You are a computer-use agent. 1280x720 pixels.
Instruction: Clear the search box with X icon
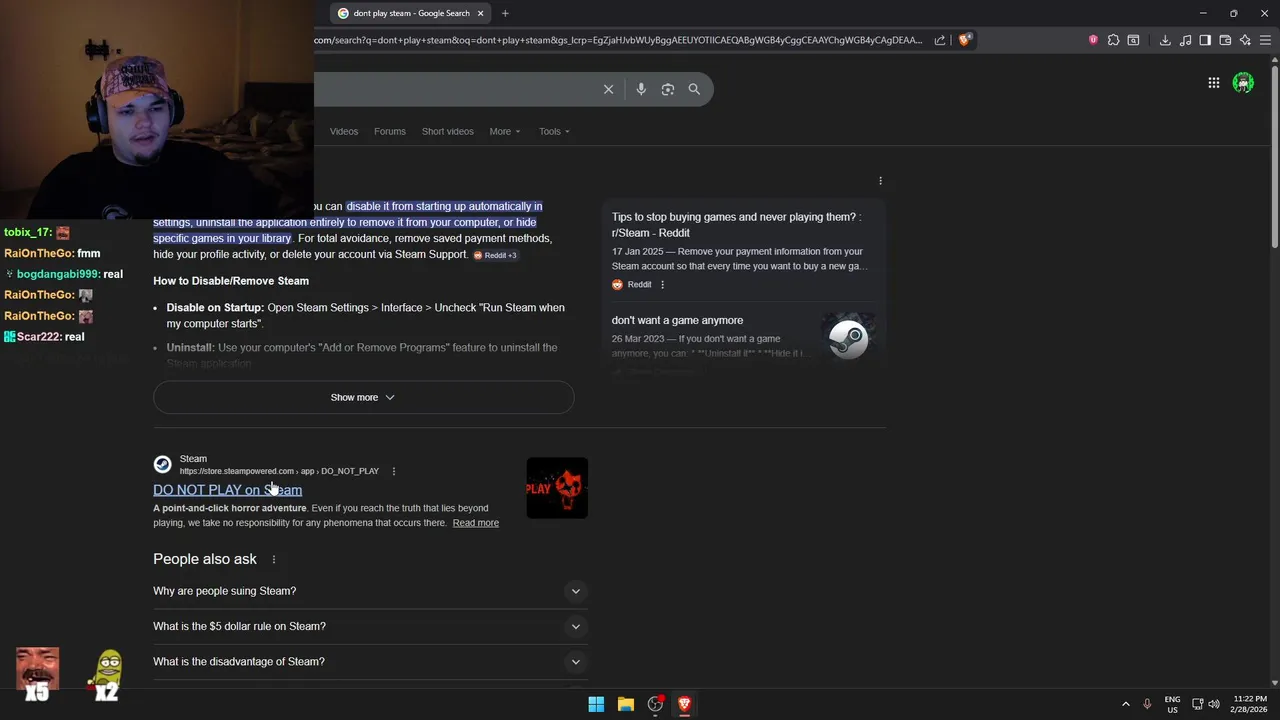[x=608, y=89]
